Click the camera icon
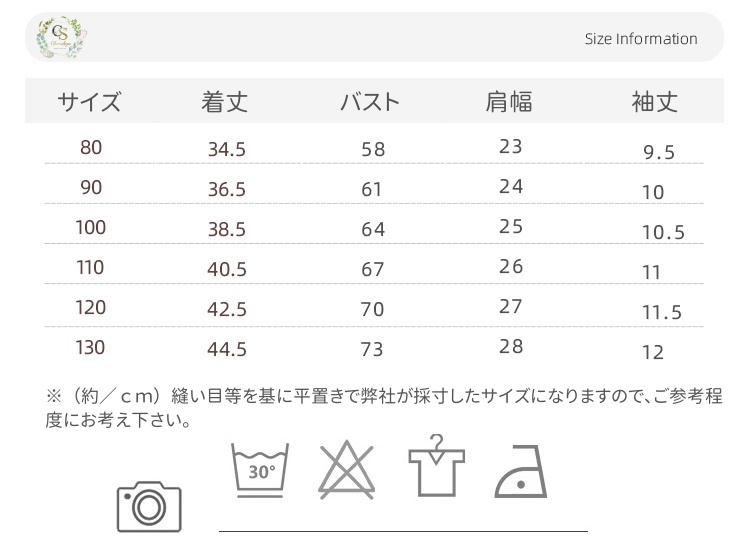The image size is (750, 555). coord(150,506)
